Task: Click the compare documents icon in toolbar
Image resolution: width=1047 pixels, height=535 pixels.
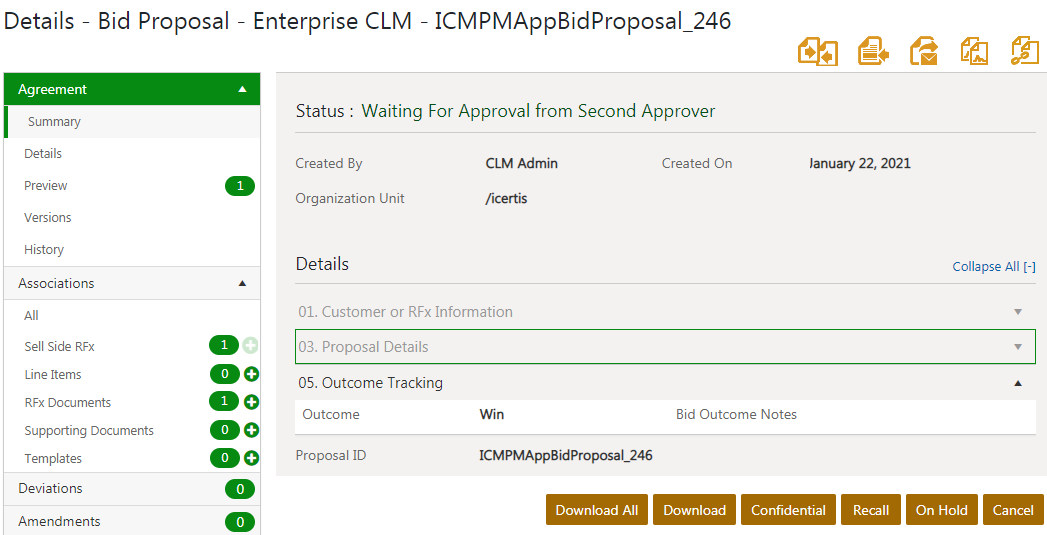Action: [817, 51]
